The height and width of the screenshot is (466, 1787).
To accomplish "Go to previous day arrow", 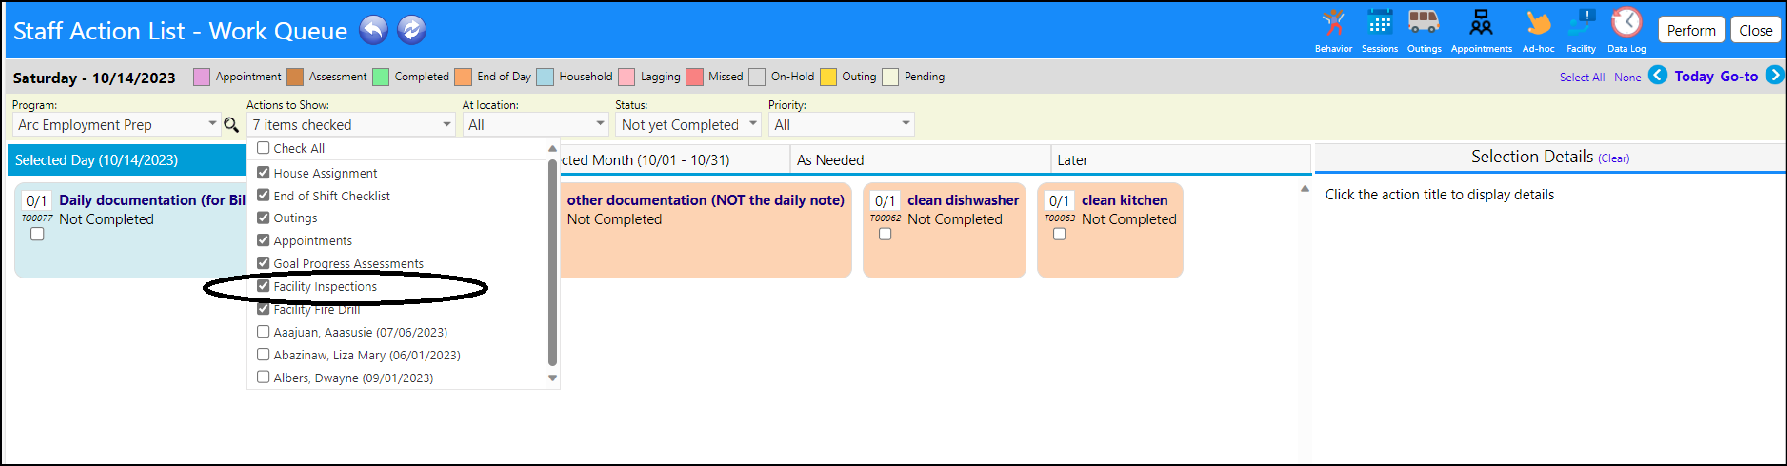I will pos(1657,75).
